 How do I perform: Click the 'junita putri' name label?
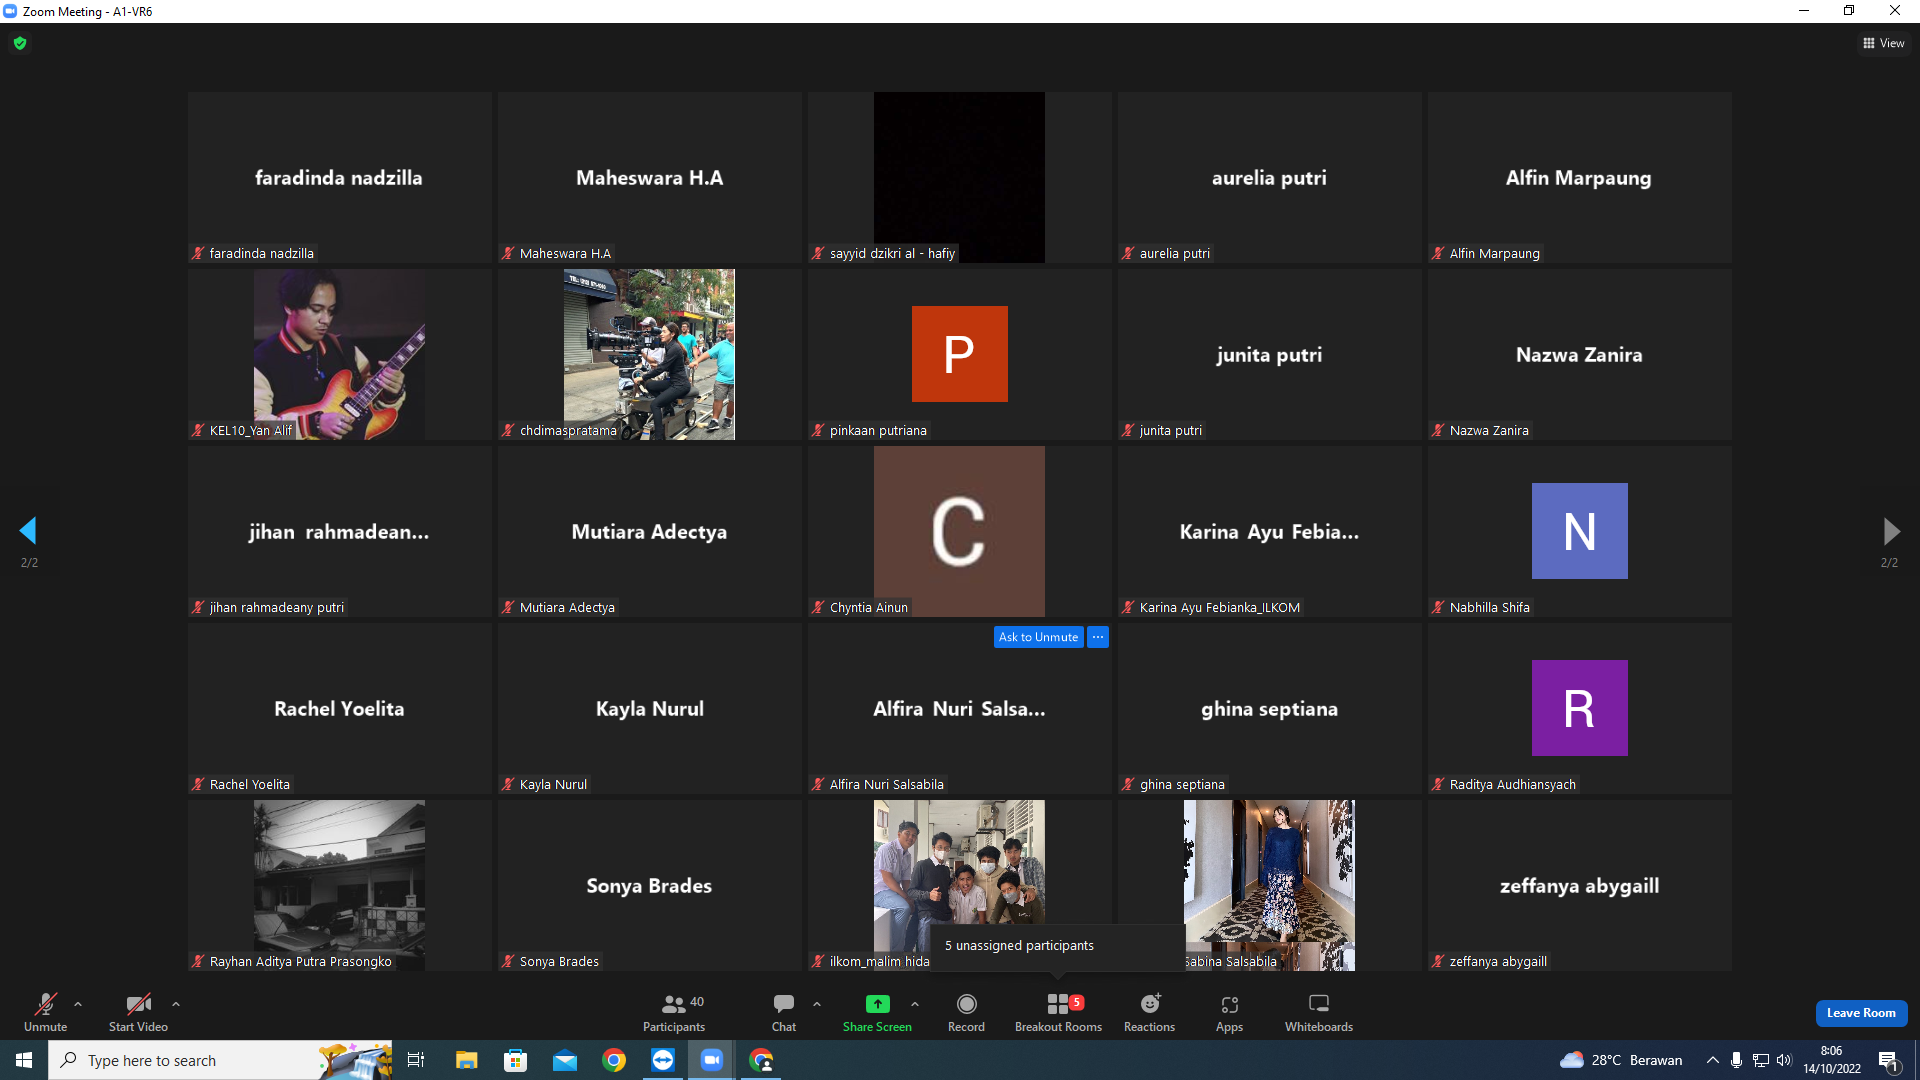(x=1171, y=431)
